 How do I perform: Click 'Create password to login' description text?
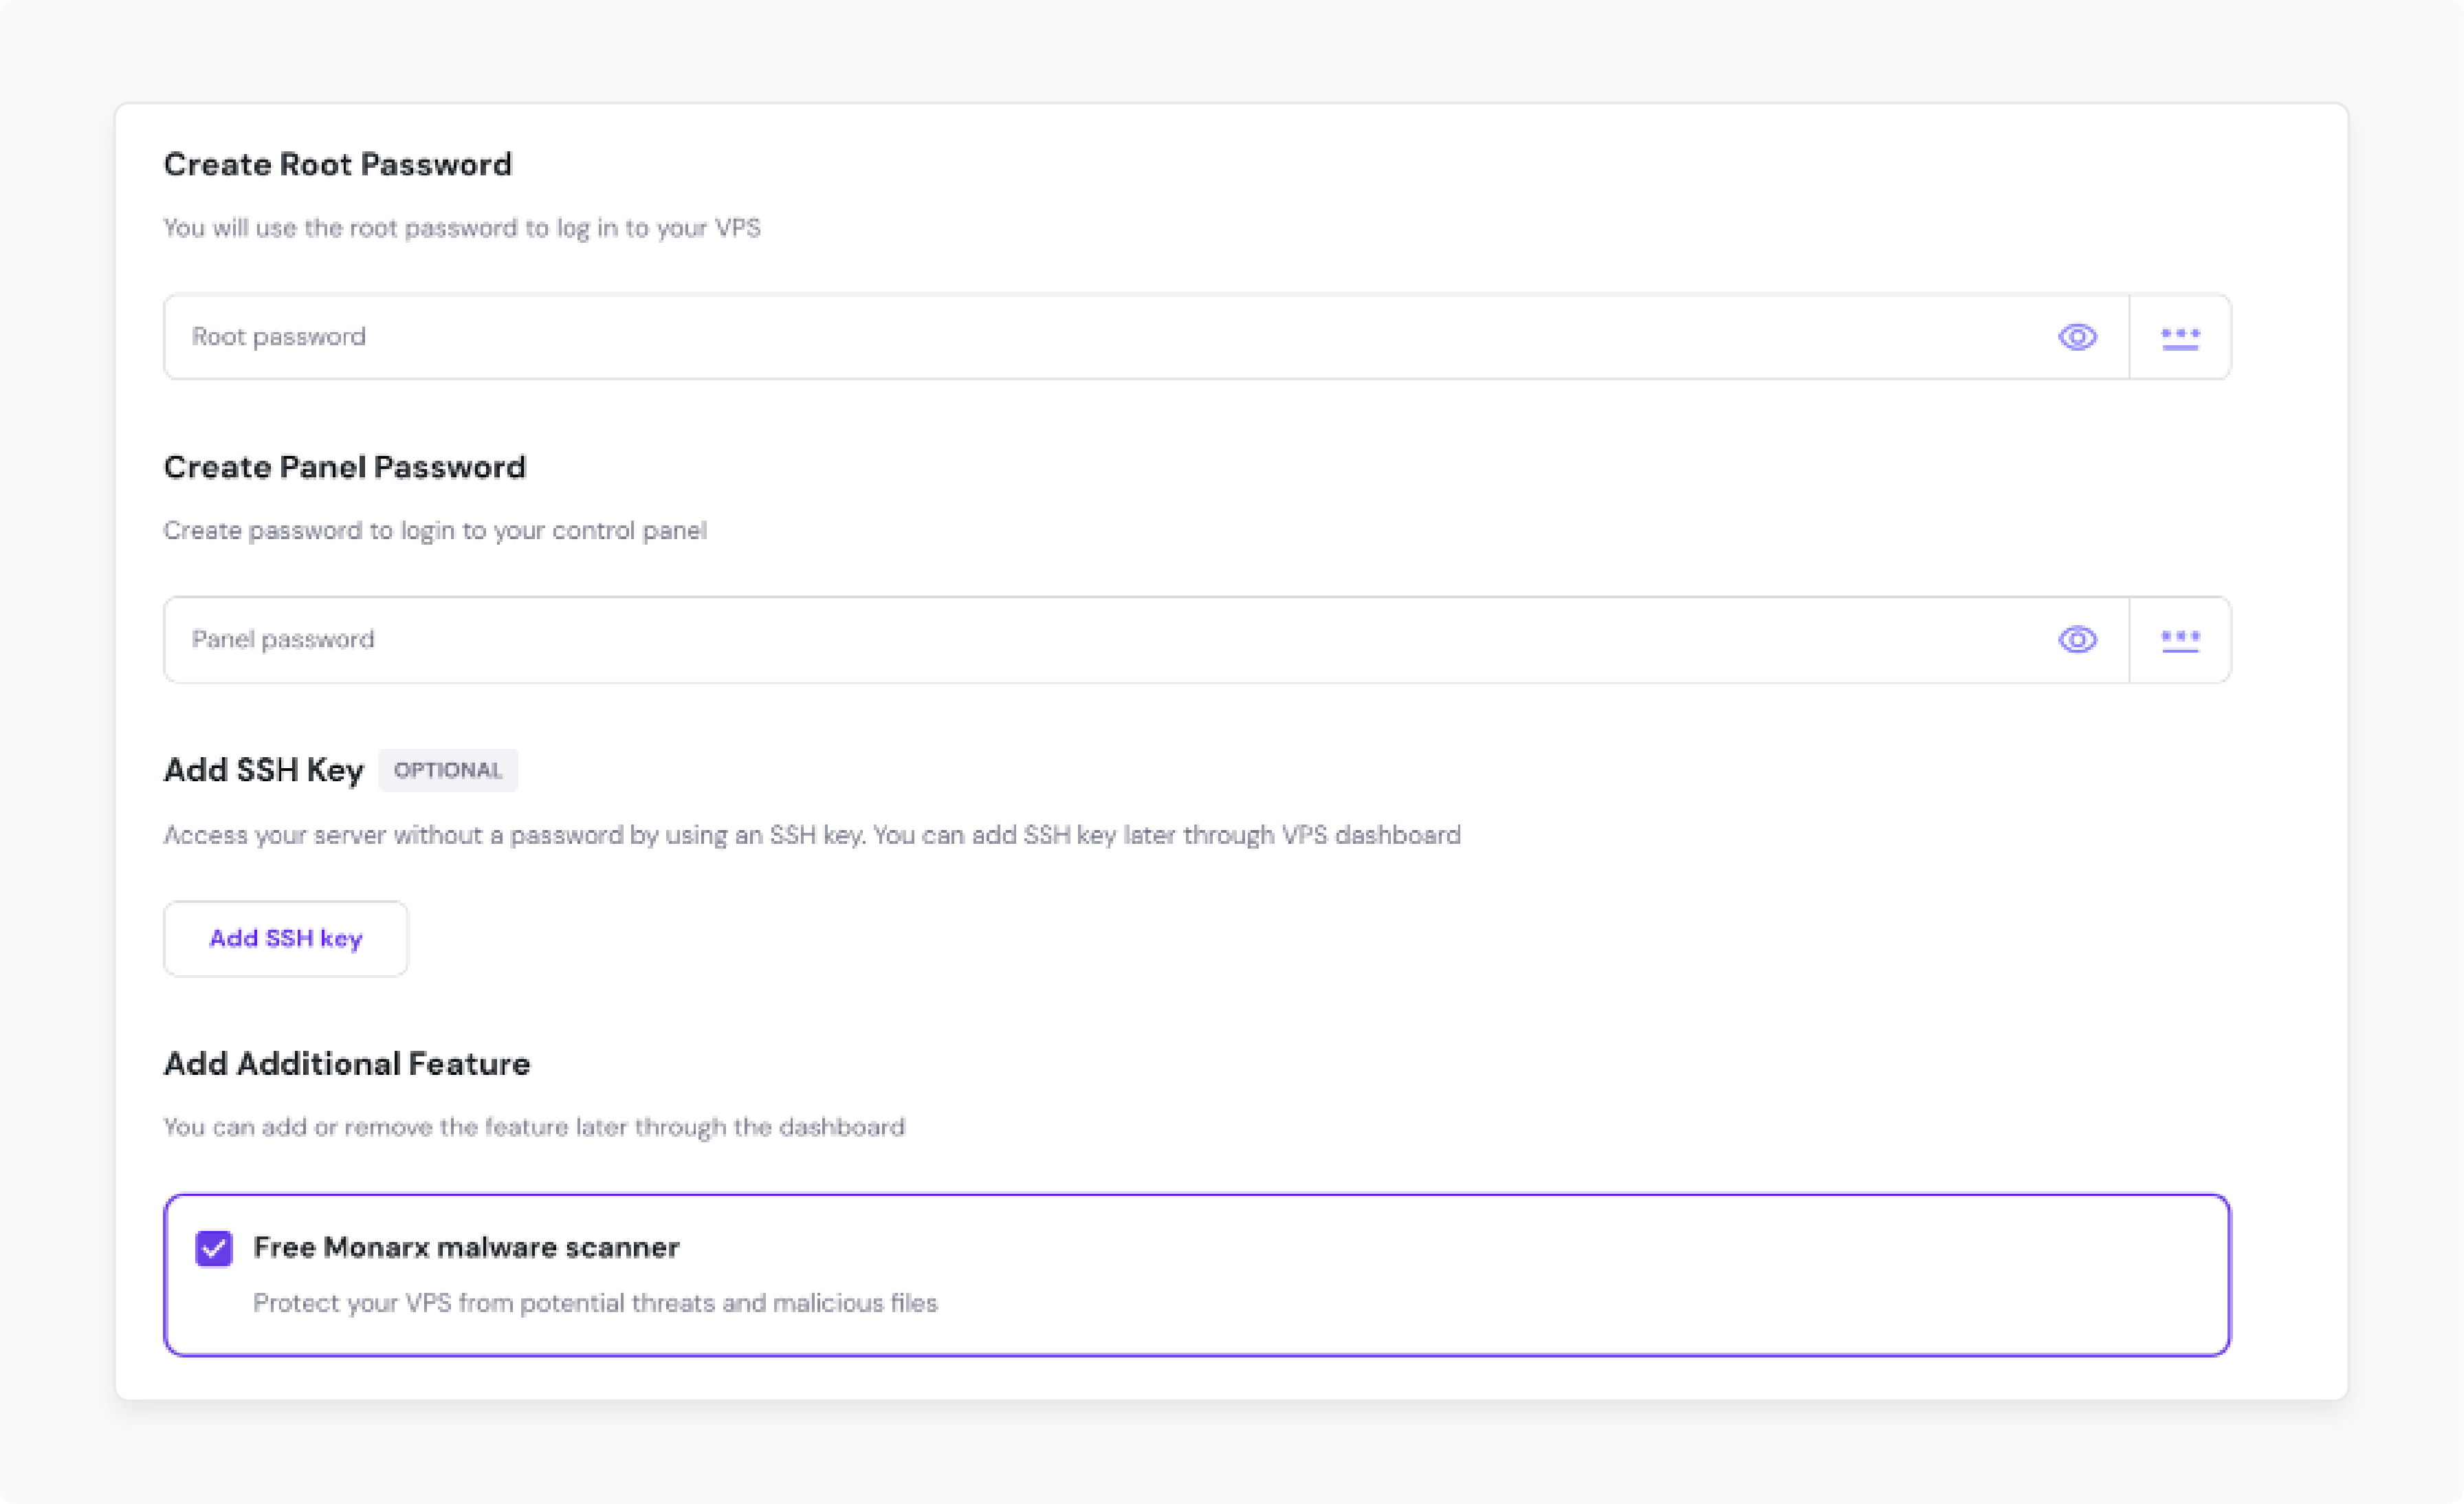tap(435, 531)
